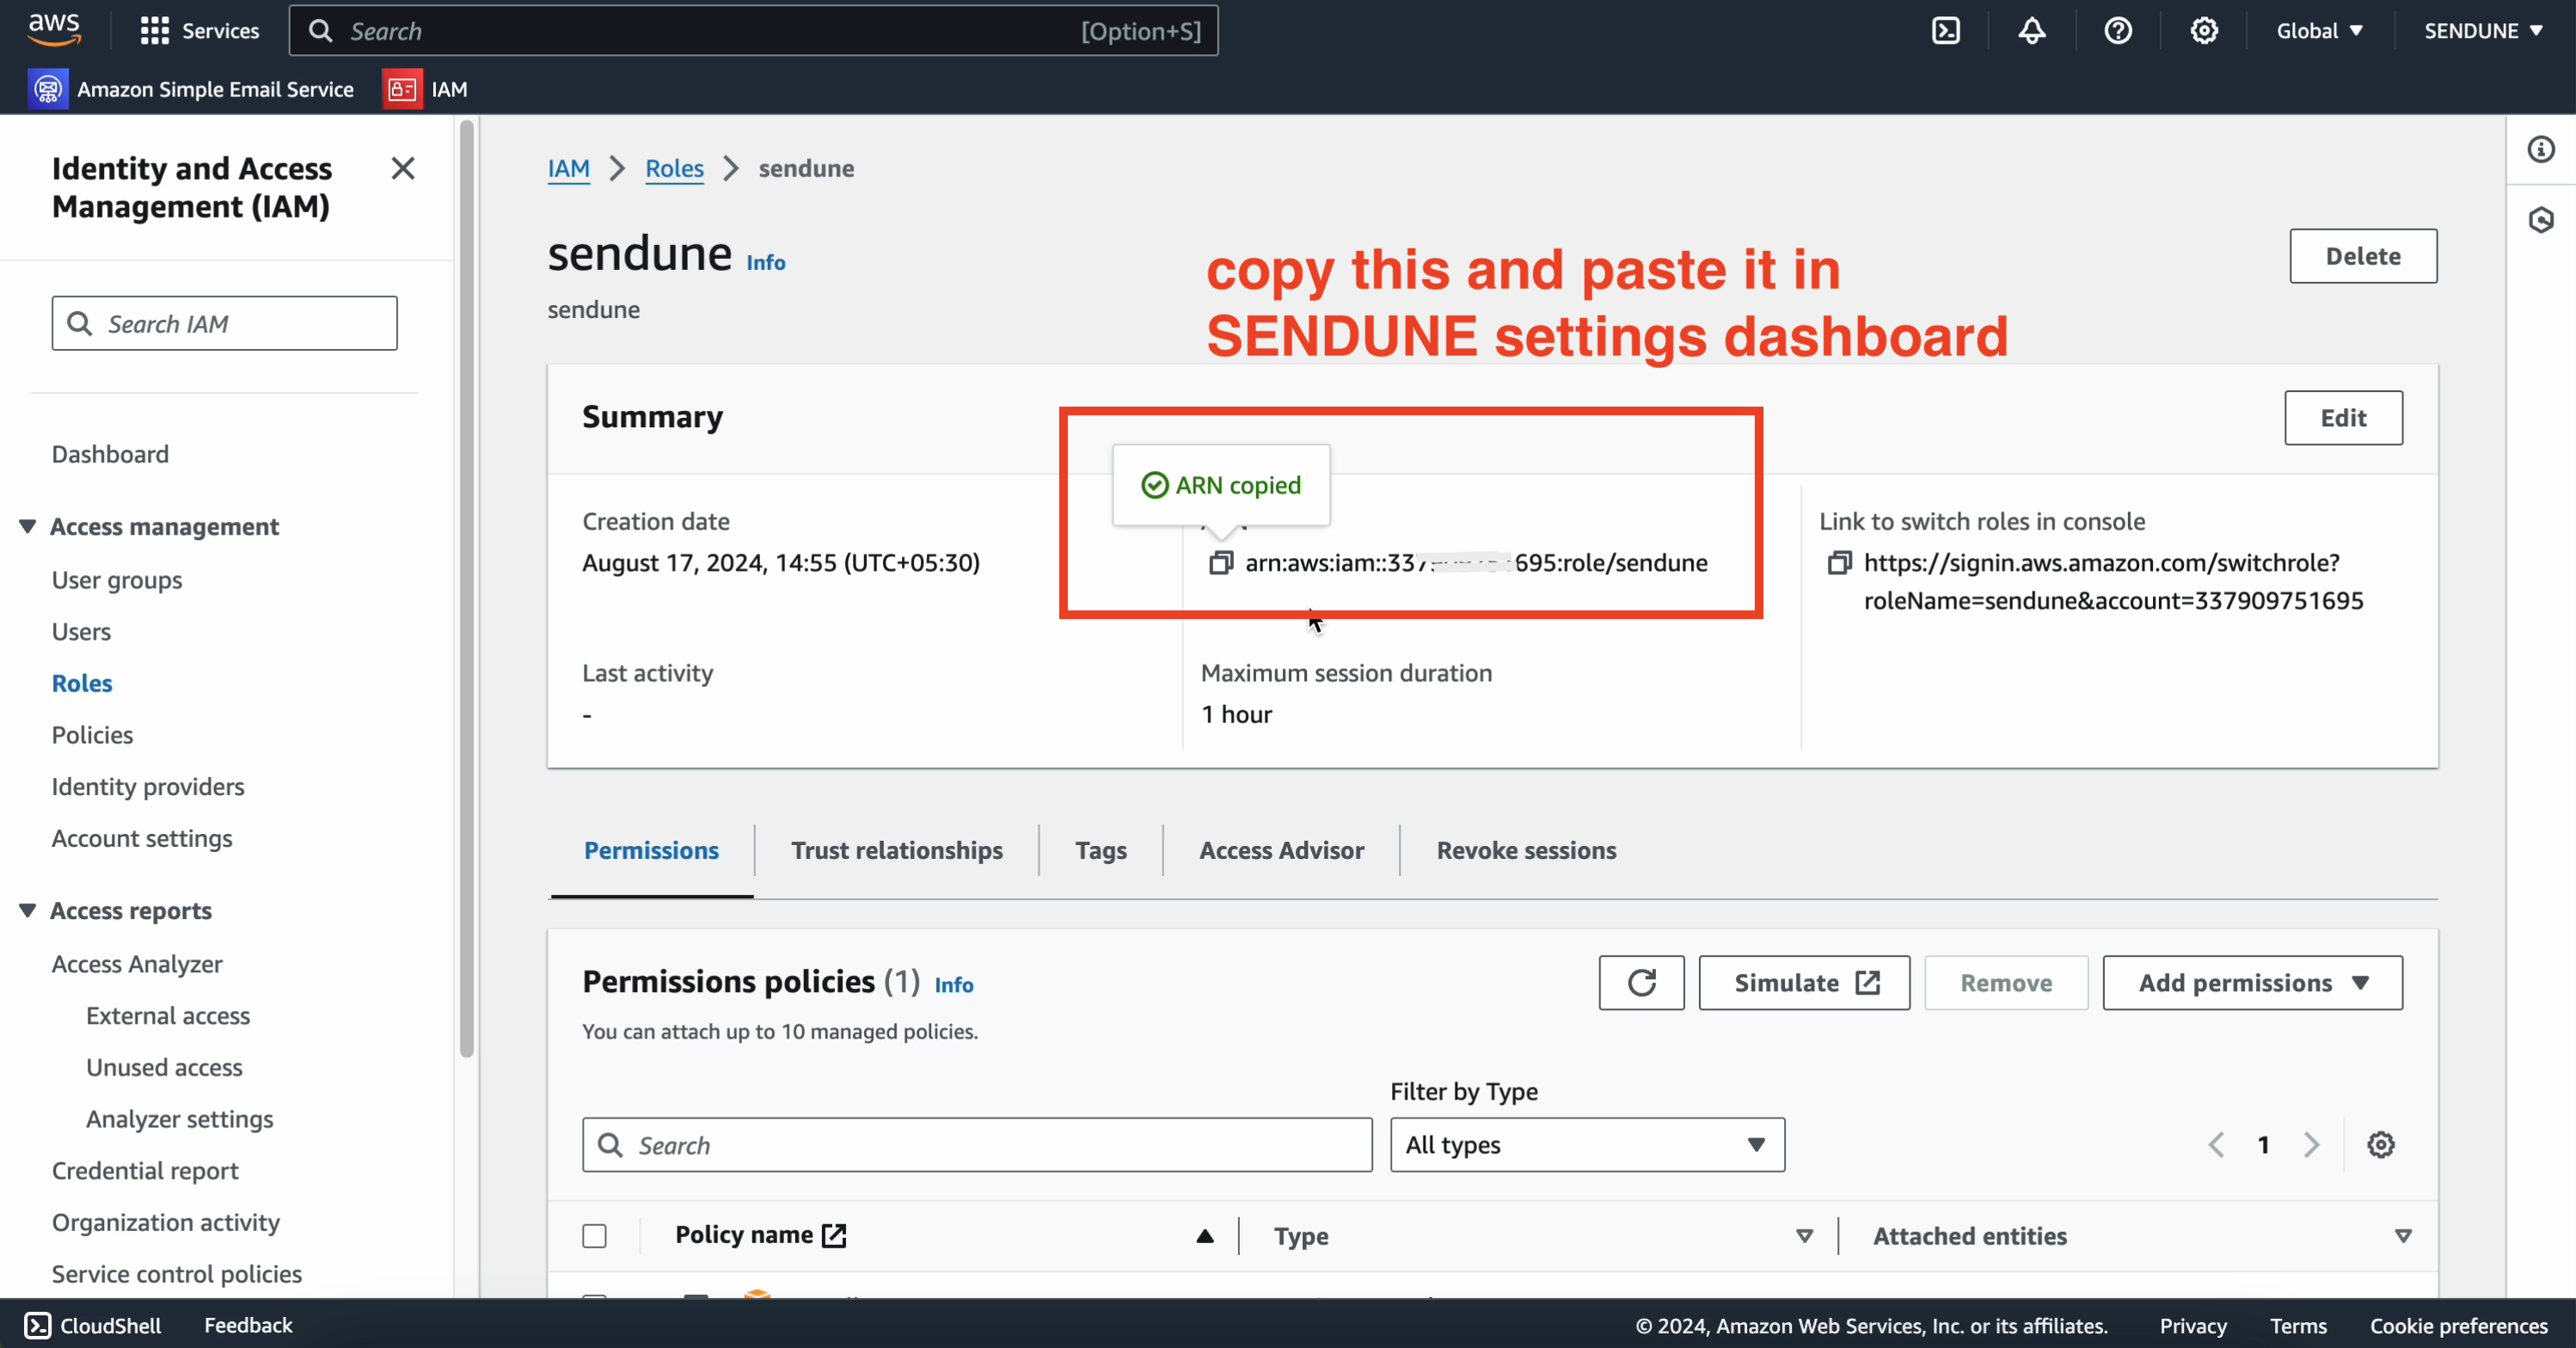
Task: Open Unused access in the sidebar
Action: click(x=164, y=1068)
